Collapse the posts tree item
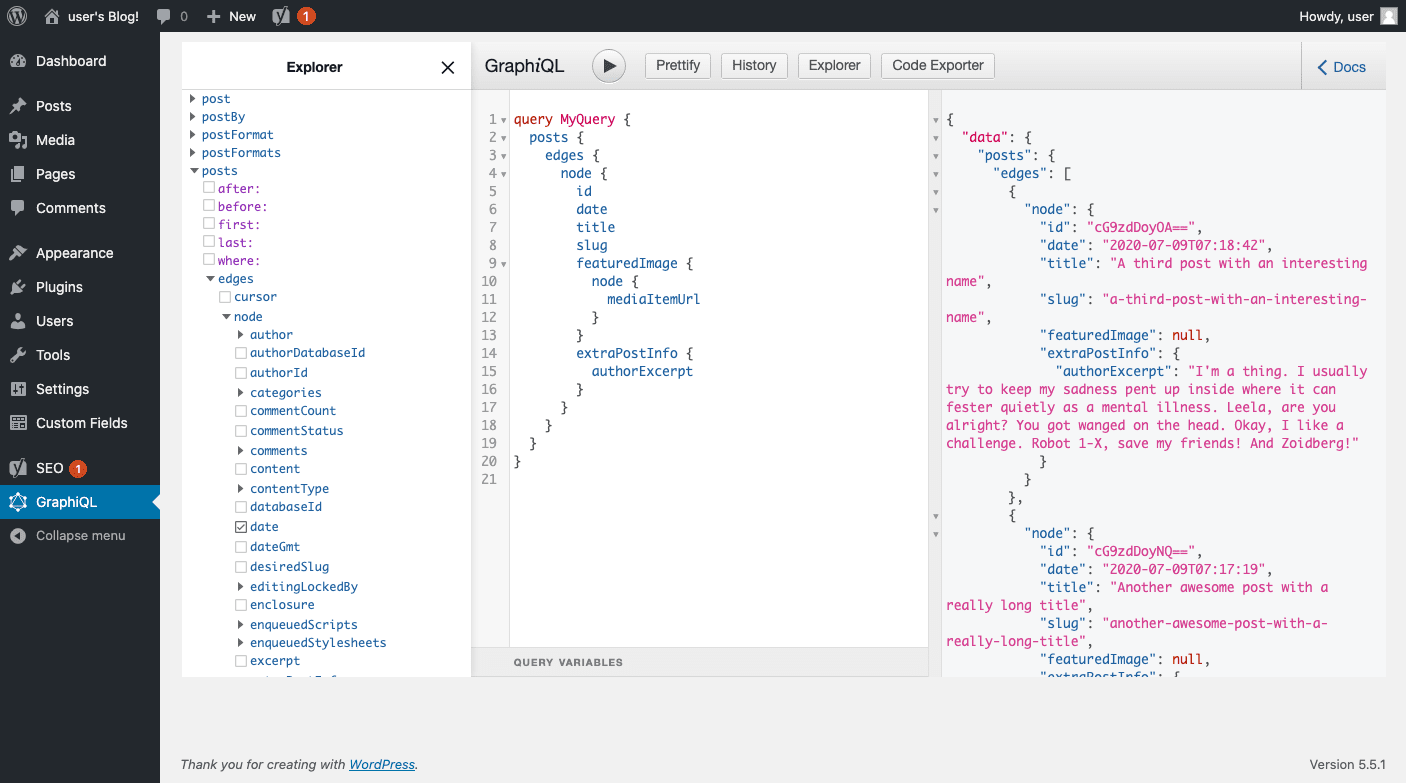Screen dimensions: 1406x783 click(x=193, y=170)
